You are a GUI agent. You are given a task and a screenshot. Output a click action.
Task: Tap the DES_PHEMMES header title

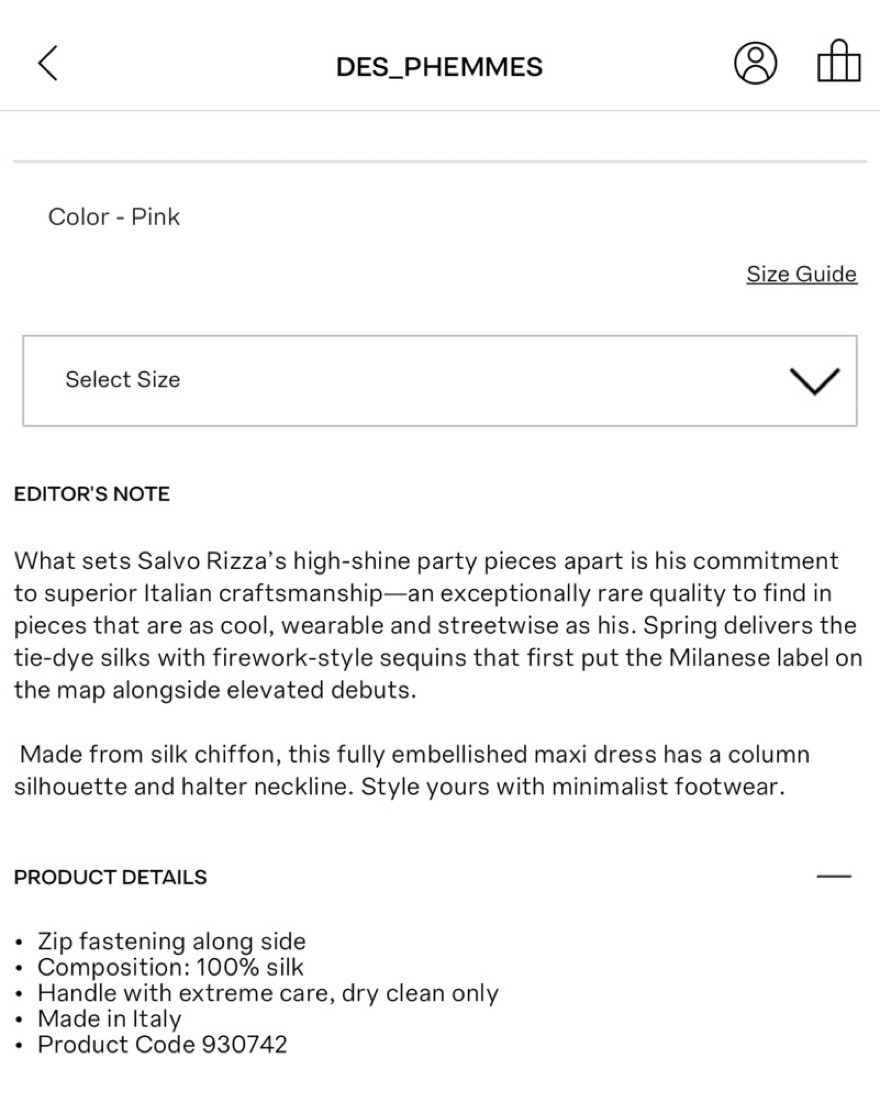(x=440, y=67)
